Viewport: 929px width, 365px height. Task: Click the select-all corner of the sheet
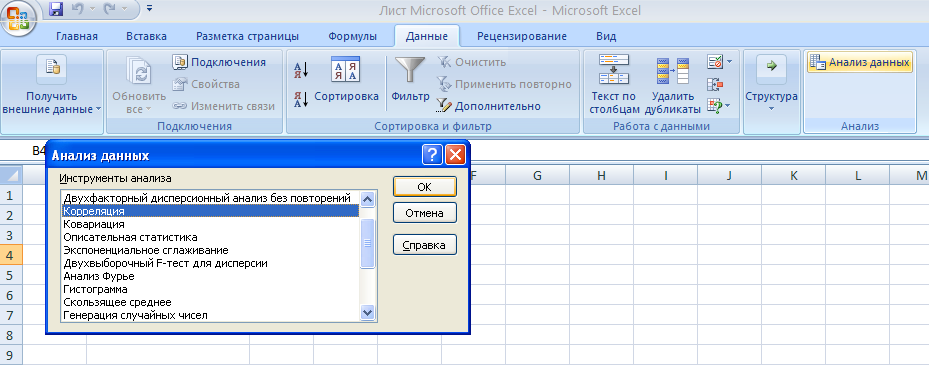click(x=11, y=175)
